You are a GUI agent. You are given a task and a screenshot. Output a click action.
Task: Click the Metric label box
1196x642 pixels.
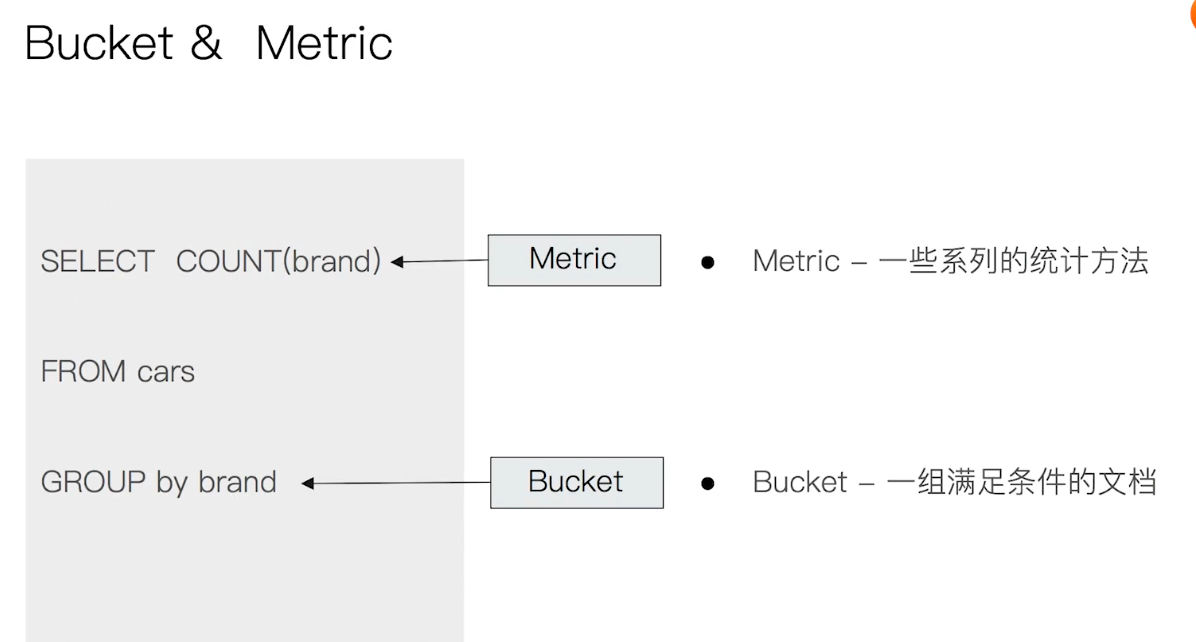[574, 260]
